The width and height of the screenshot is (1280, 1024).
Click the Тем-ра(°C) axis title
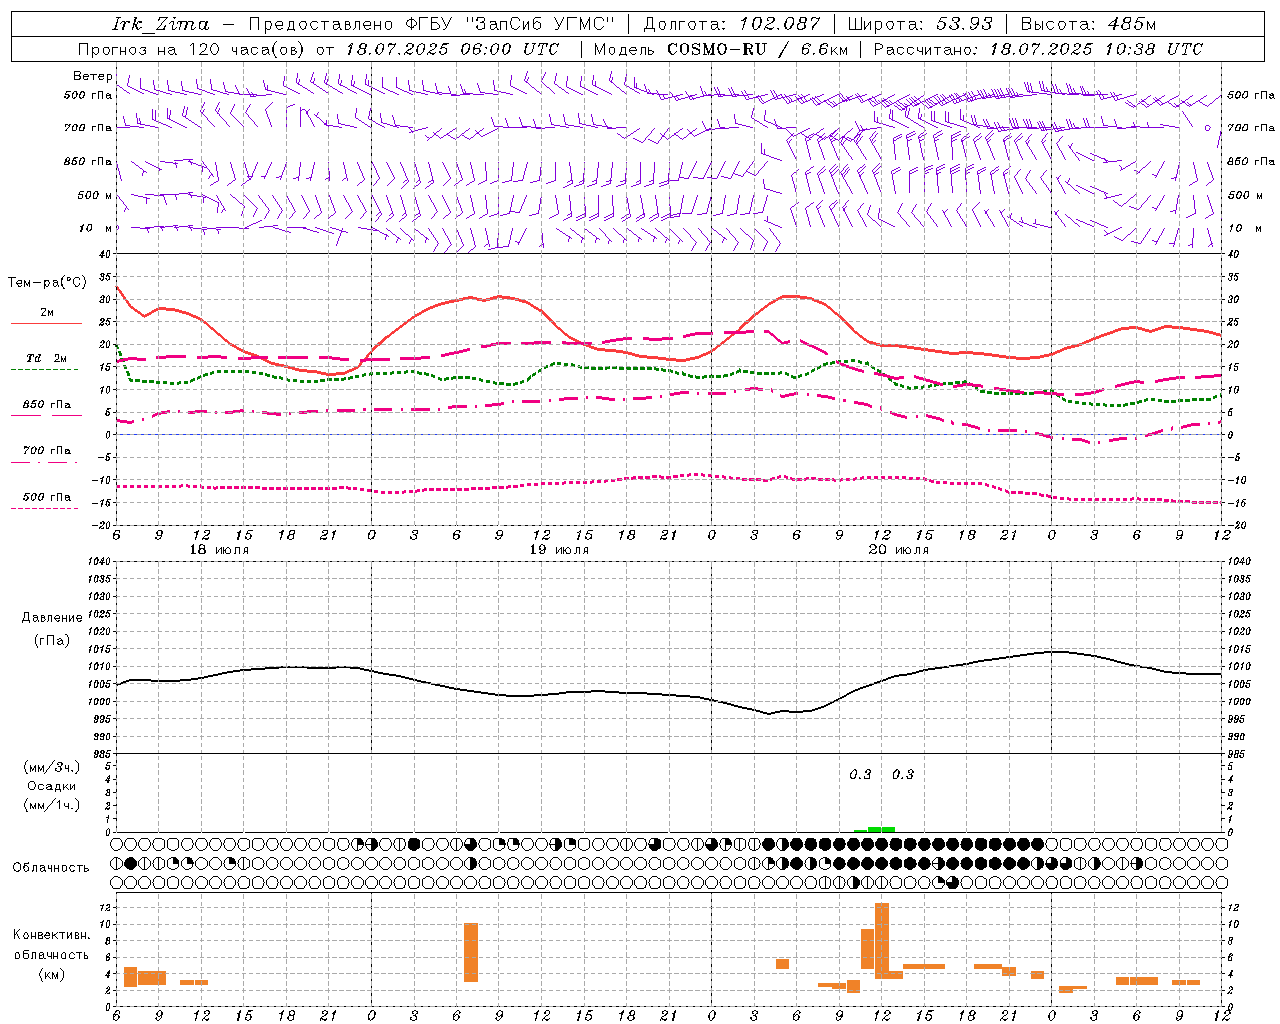[47, 283]
